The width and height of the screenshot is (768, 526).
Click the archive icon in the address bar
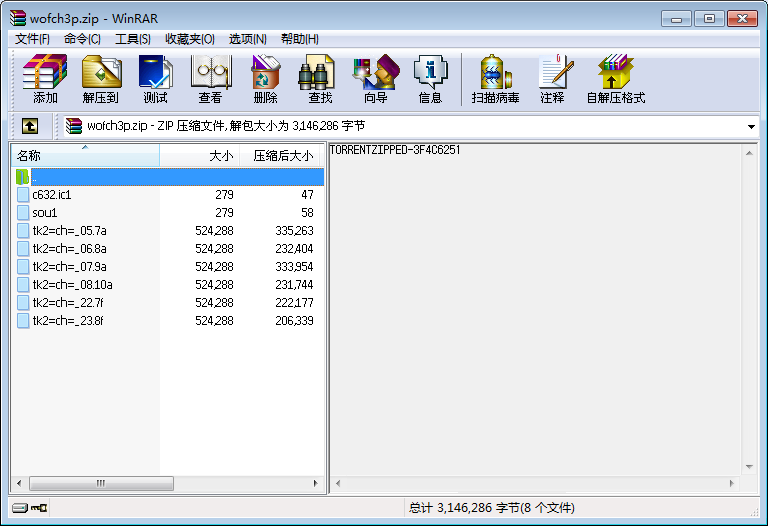pos(74,126)
